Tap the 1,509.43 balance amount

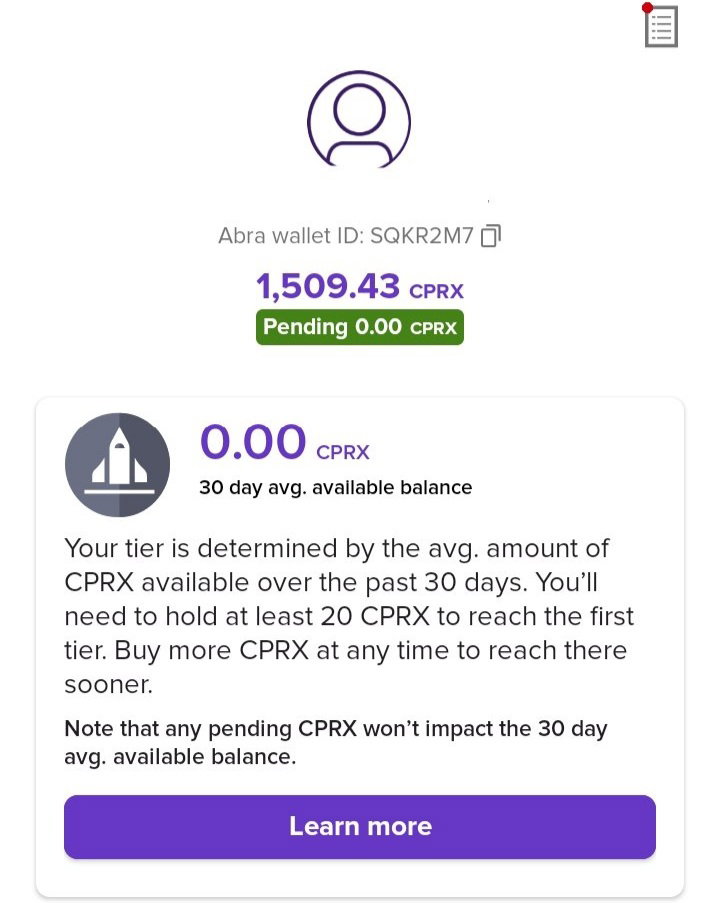coord(328,286)
